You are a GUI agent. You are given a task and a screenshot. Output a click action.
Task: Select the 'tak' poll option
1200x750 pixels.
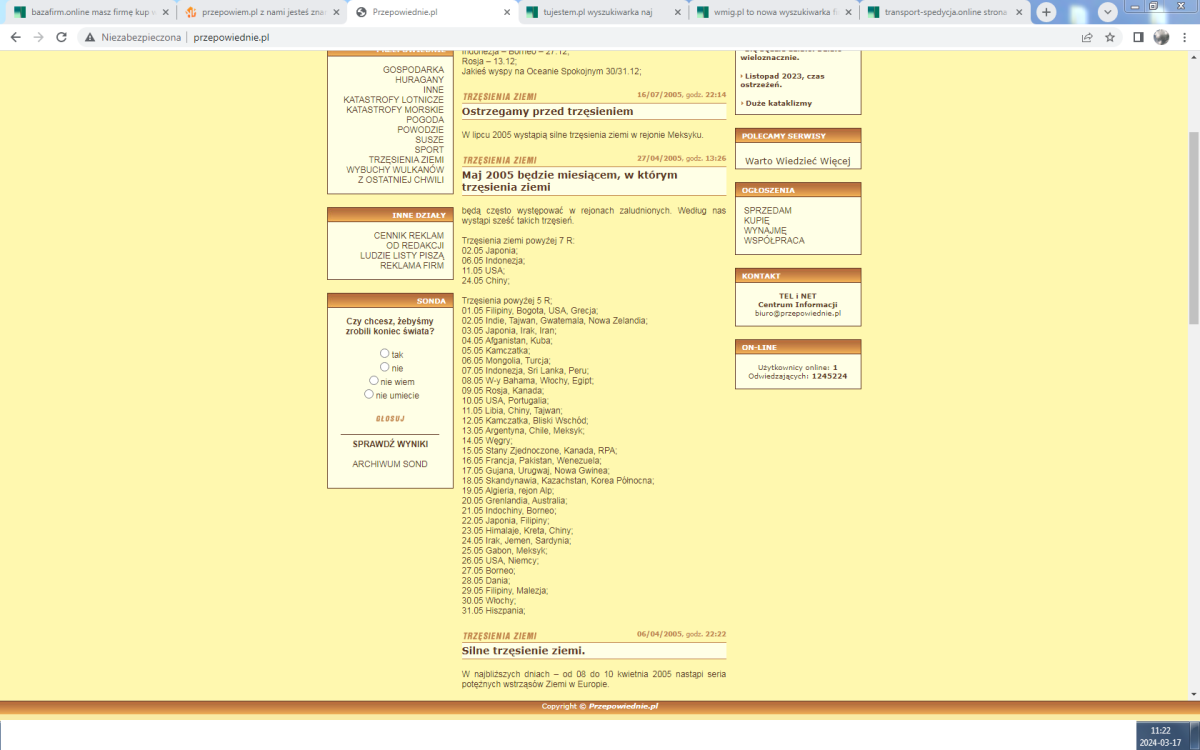384,353
